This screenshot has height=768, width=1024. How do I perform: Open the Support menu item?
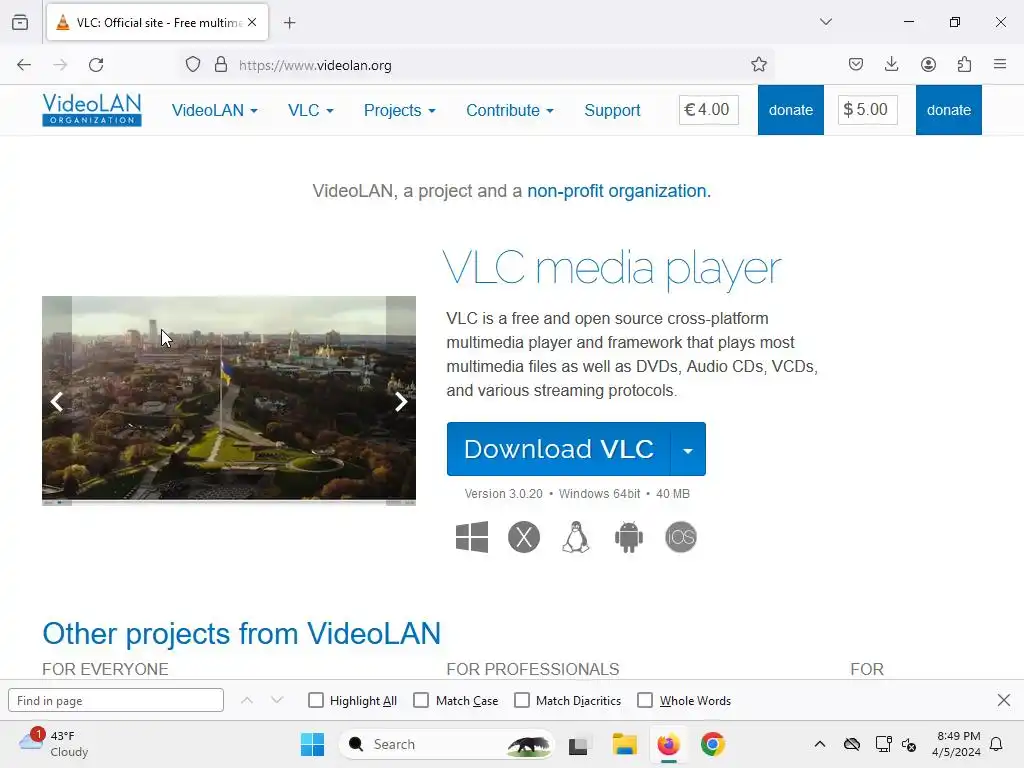[612, 110]
